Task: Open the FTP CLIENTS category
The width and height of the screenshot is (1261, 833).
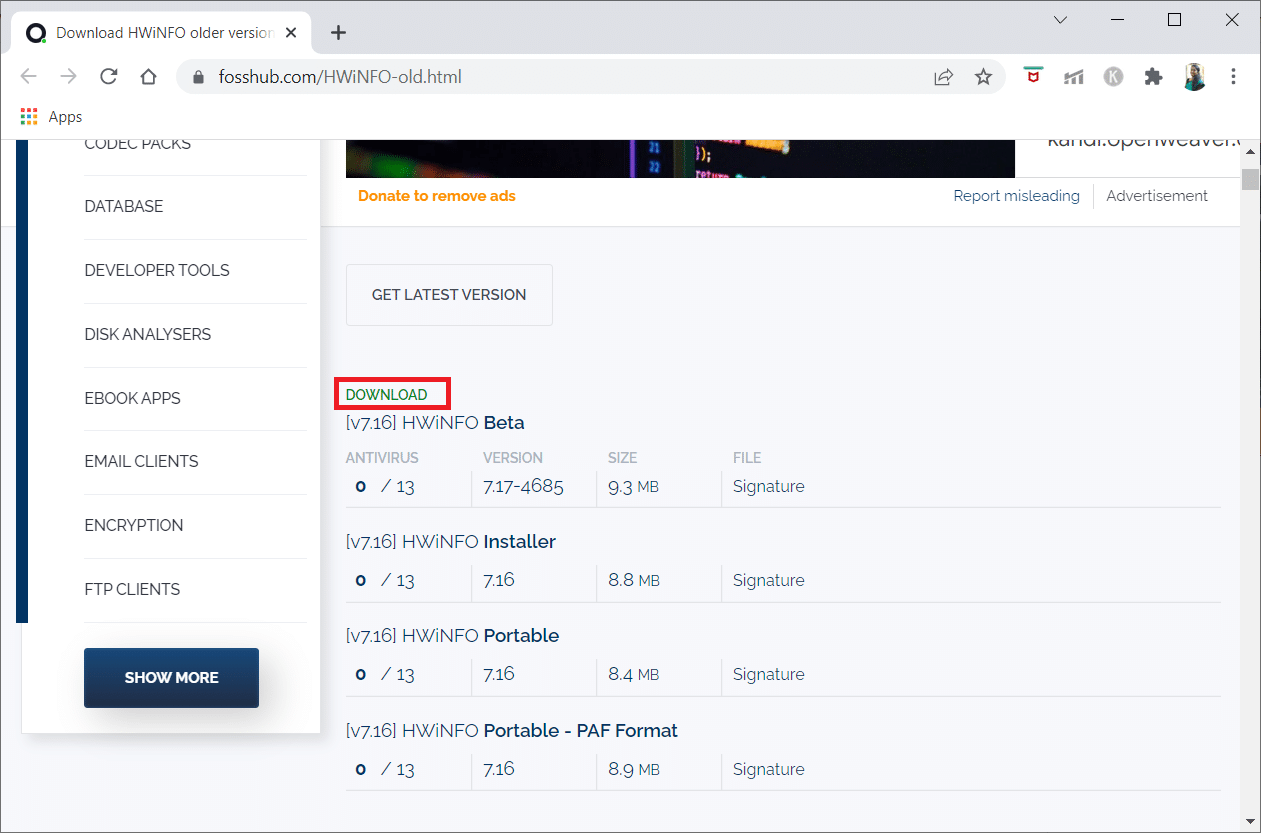Action: coord(132,589)
